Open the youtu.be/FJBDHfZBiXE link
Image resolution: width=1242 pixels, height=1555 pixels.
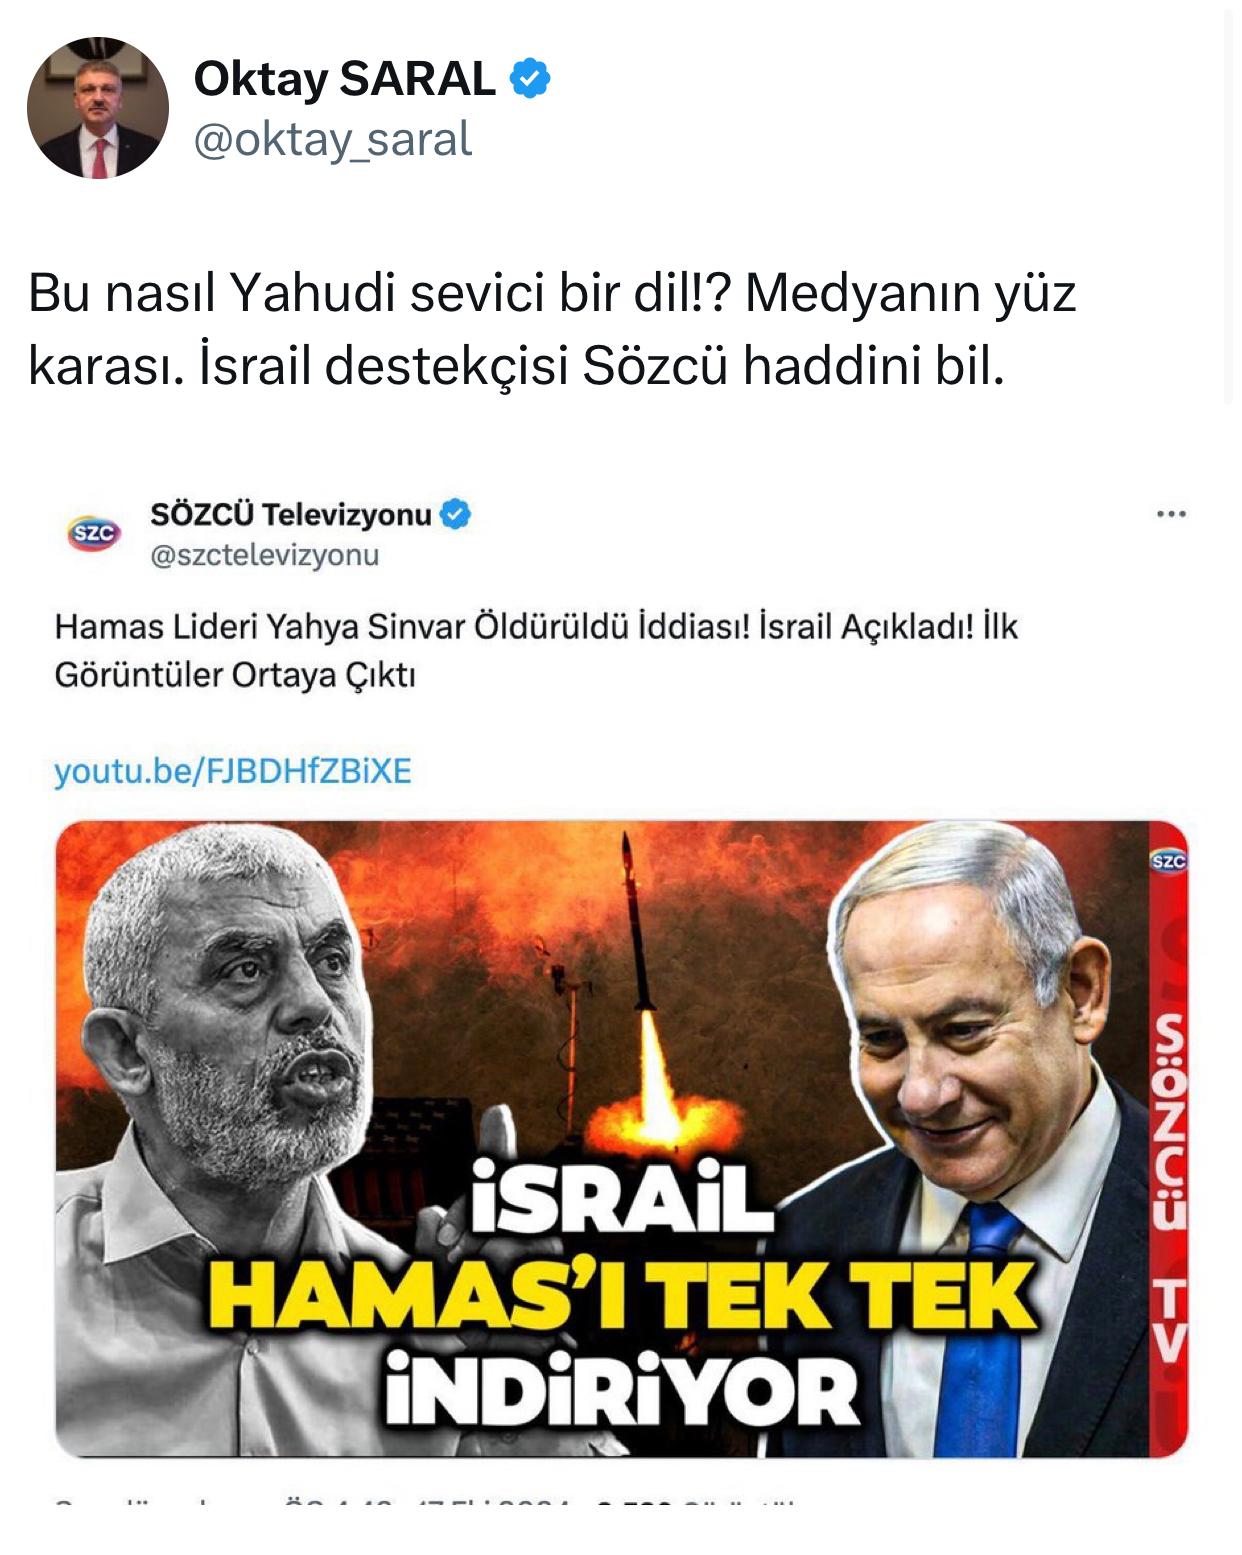(233, 771)
